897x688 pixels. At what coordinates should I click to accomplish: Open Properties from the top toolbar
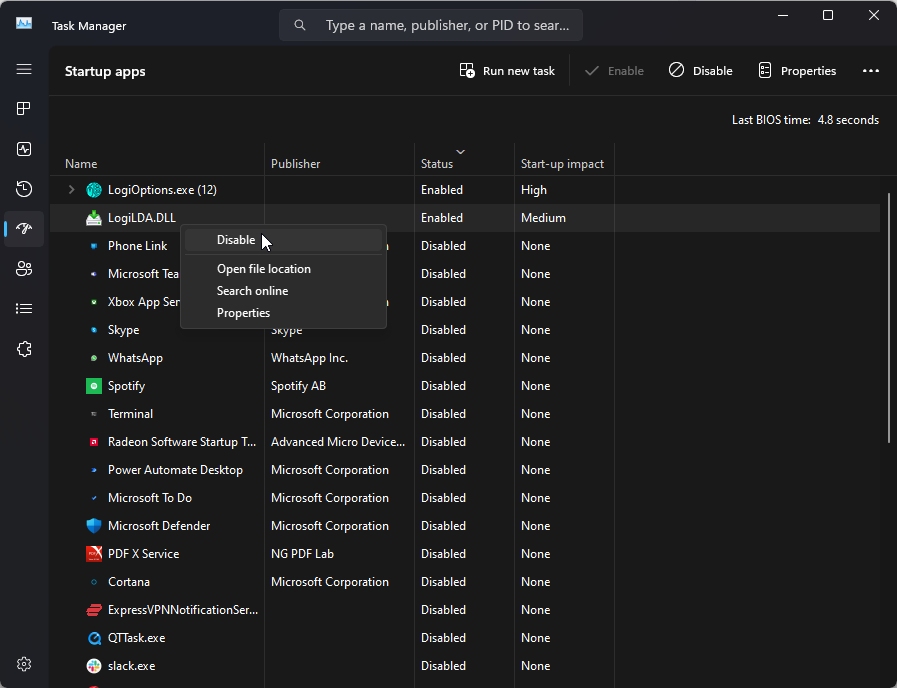coord(797,71)
